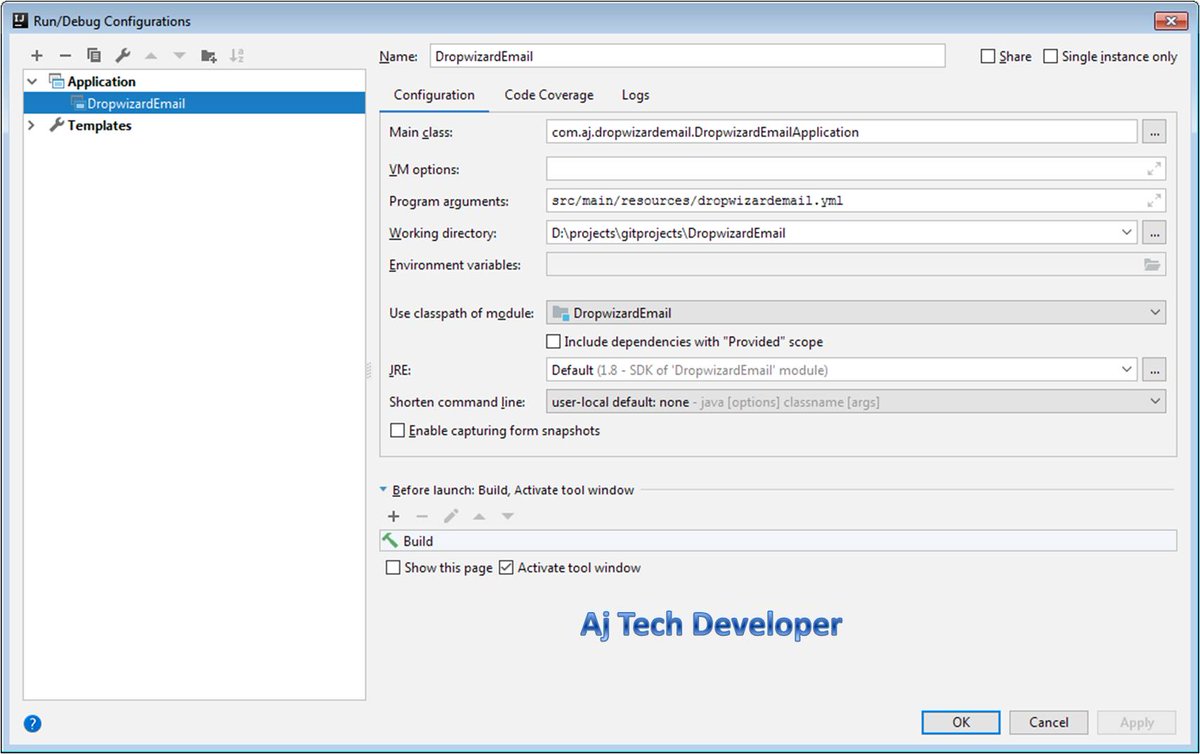Image resolution: width=1200 pixels, height=754 pixels.
Task: Switch to the Code Coverage tab
Action: point(548,95)
